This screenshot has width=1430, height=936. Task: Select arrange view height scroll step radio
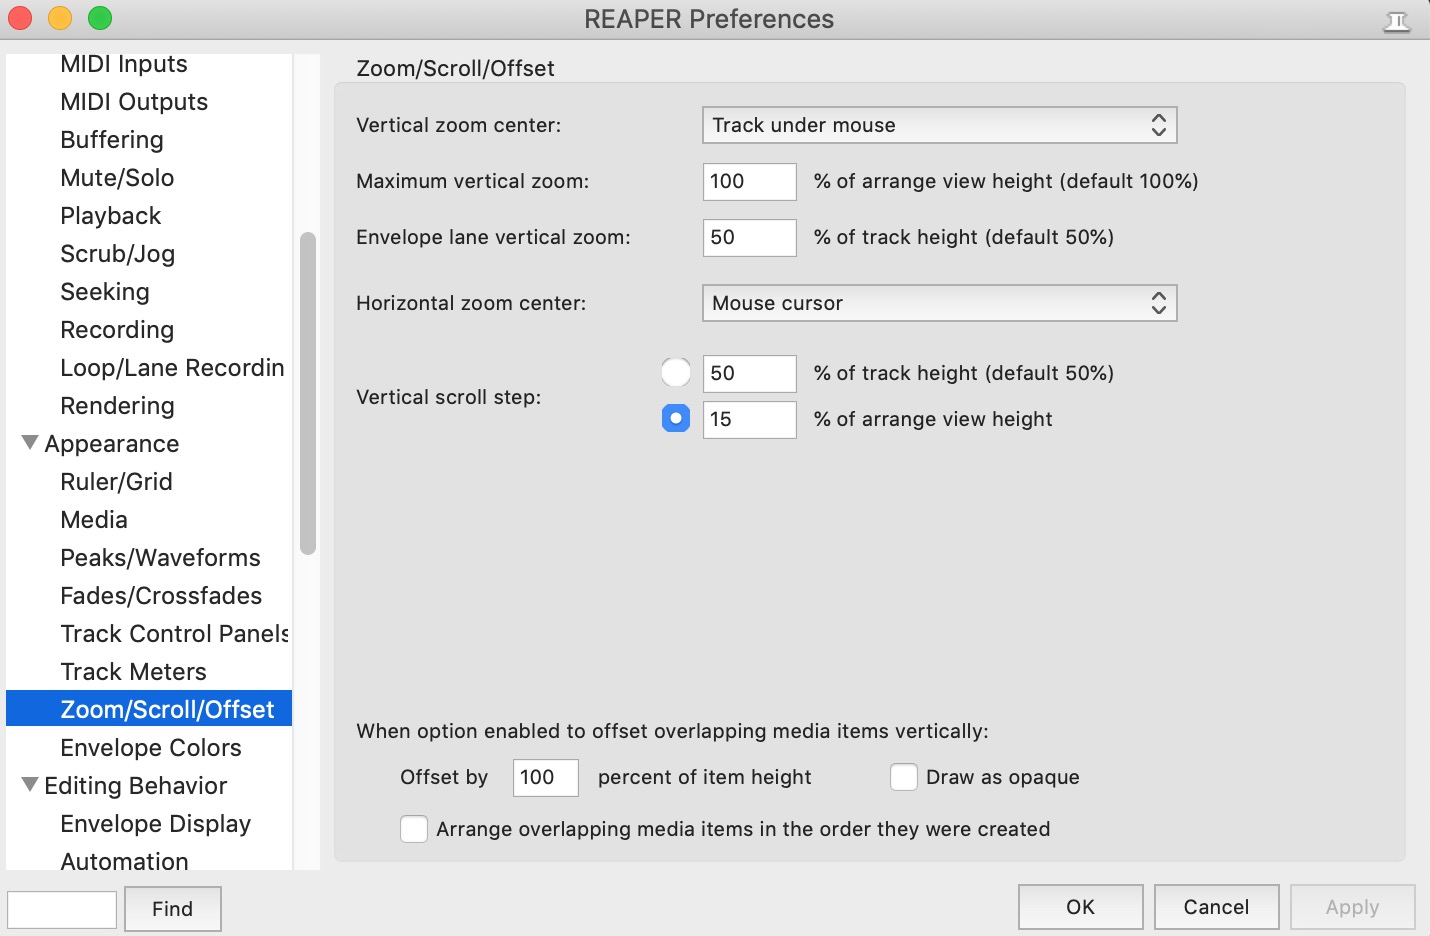tap(676, 418)
